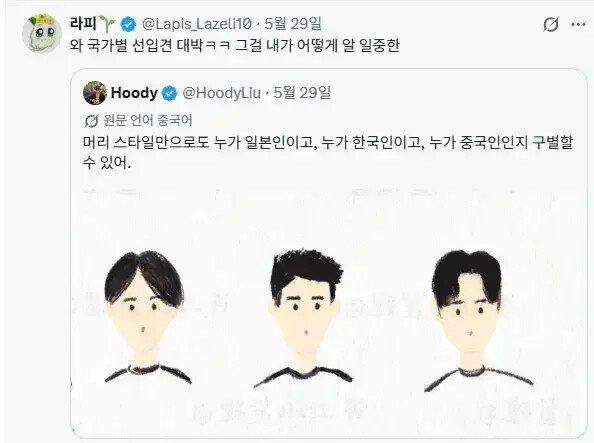Open the three-dot more options menu
The width and height of the screenshot is (594, 443).
tap(578, 25)
